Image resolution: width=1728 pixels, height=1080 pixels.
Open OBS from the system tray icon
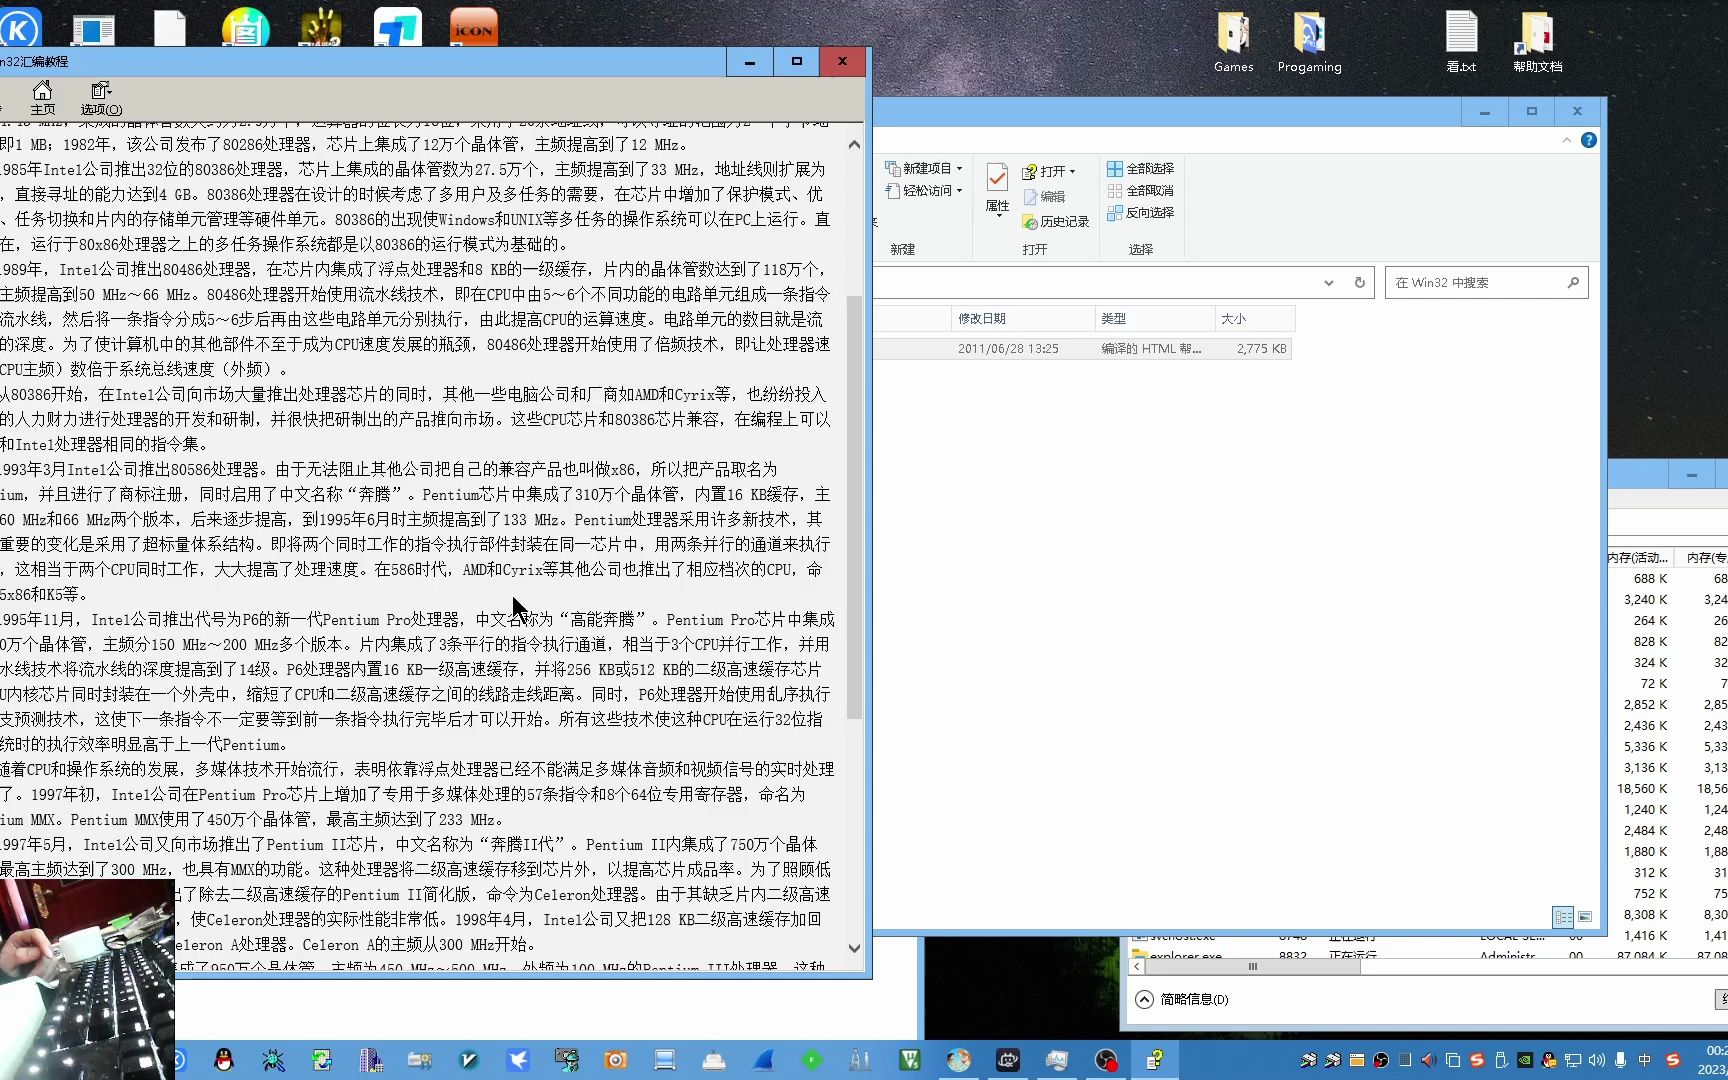[x=1381, y=1060]
